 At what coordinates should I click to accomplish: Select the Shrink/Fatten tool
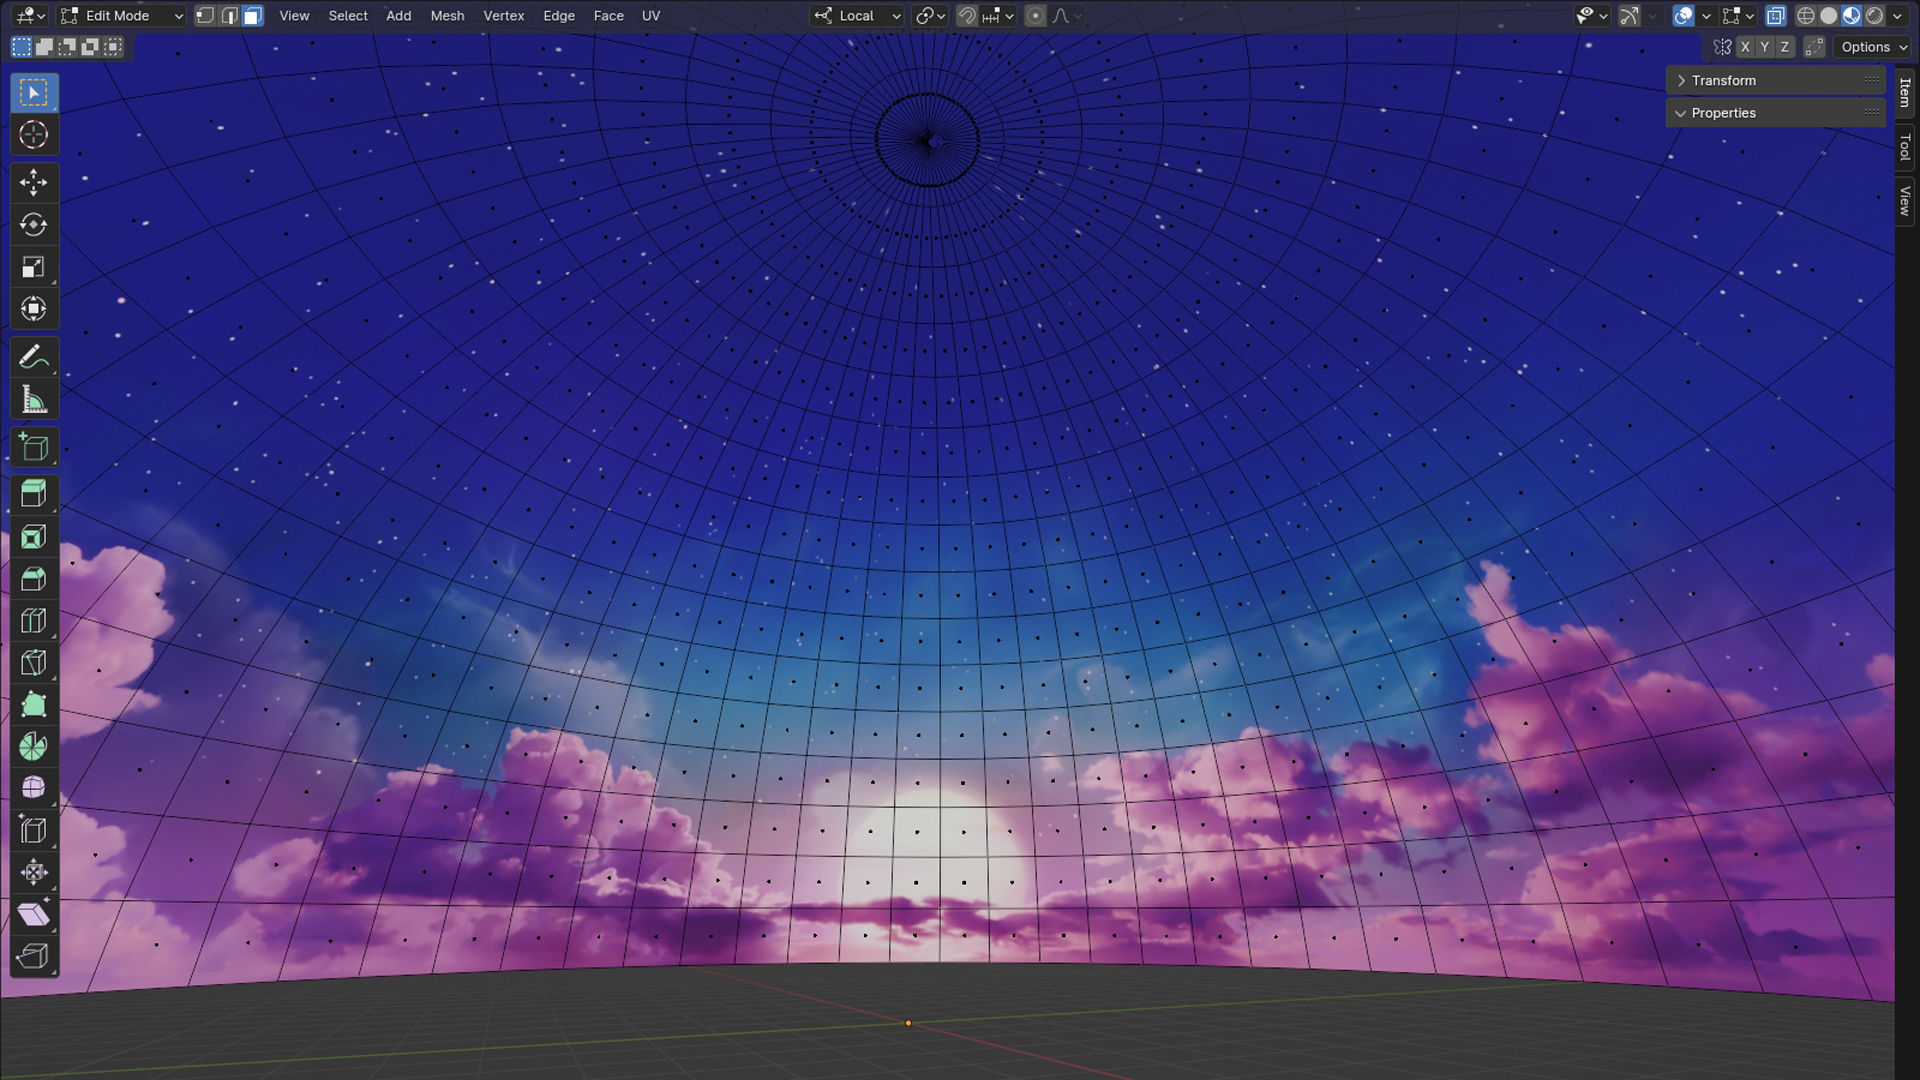(x=34, y=872)
